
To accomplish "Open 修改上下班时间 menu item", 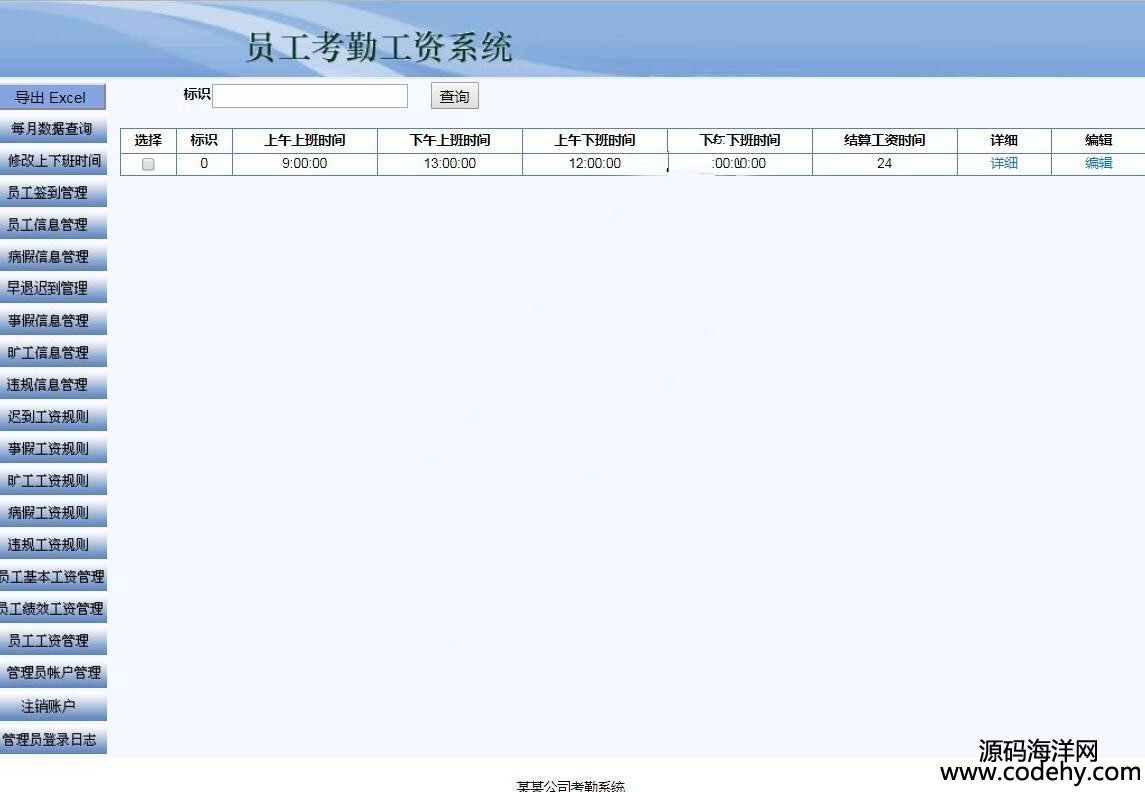I will (x=53, y=161).
